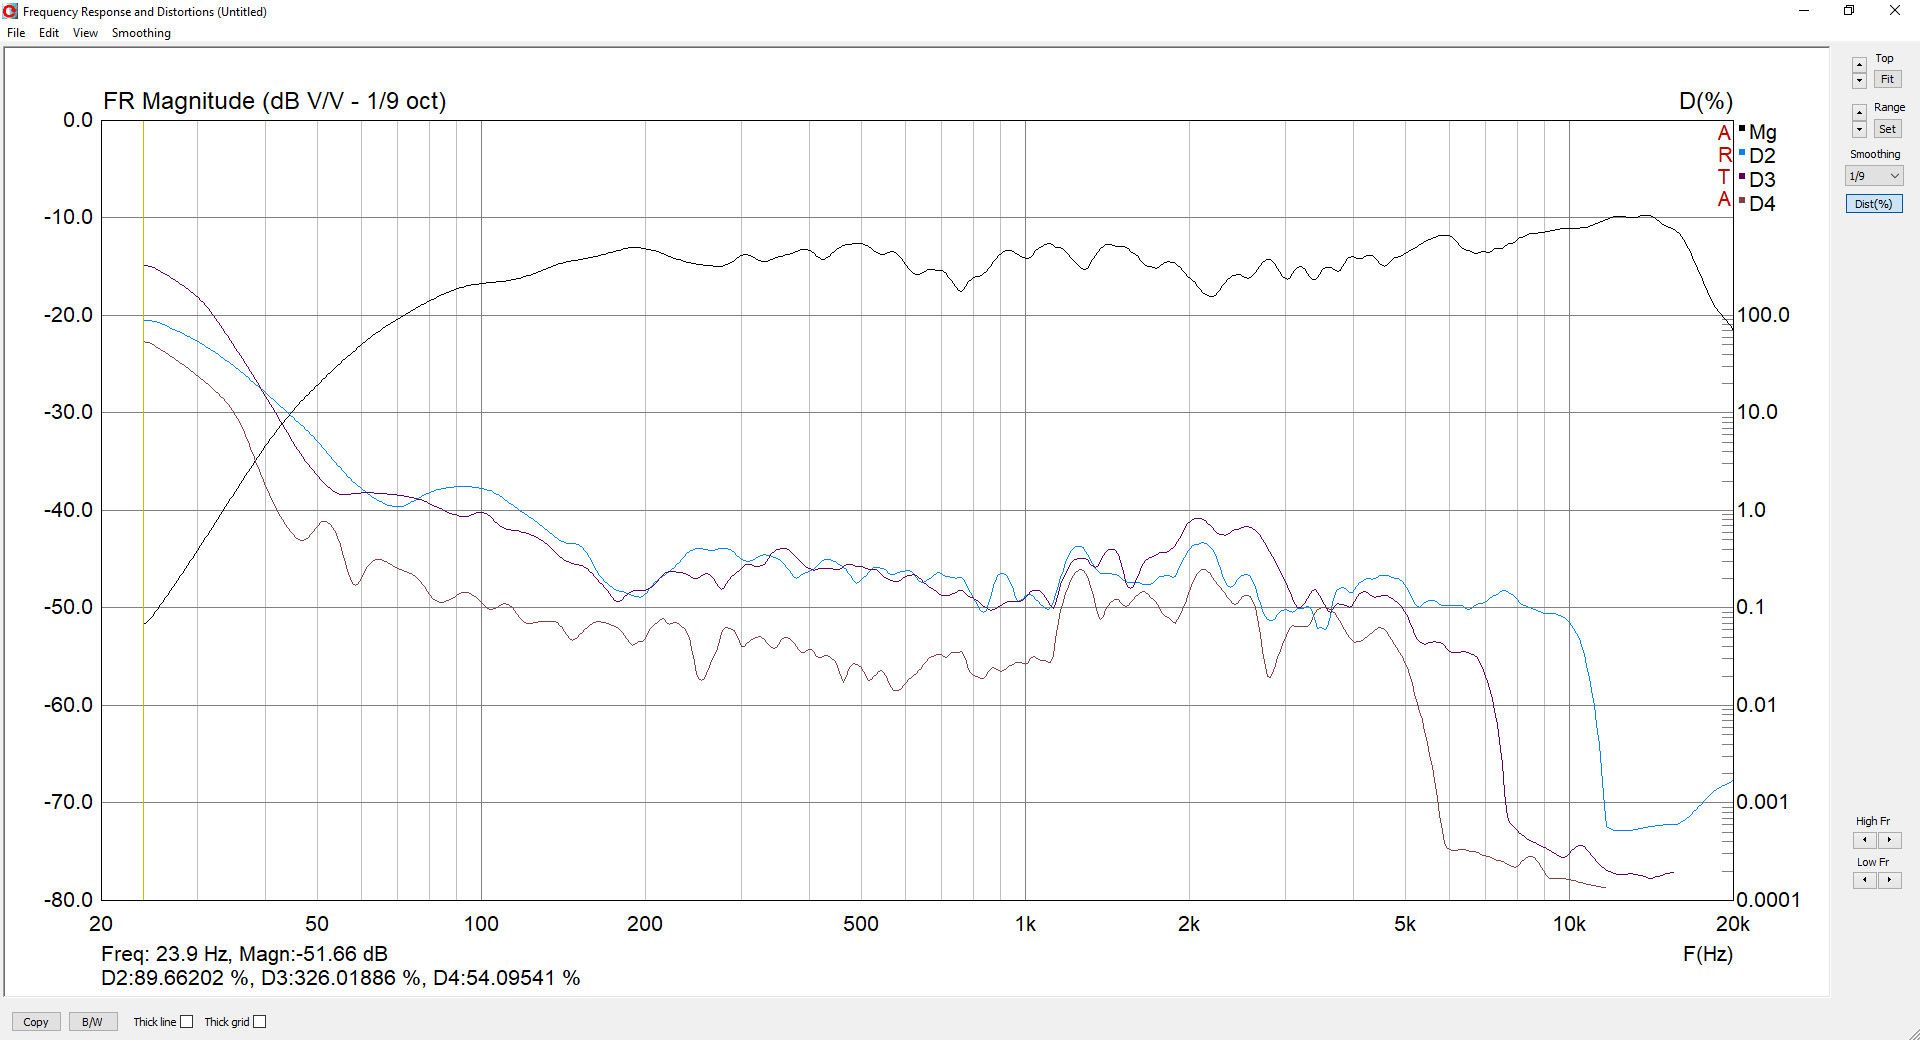The height and width of the screenshot is (1040, 1920).
Task: Click the D3 legend color marker
Action: [x=1742, y=177]
